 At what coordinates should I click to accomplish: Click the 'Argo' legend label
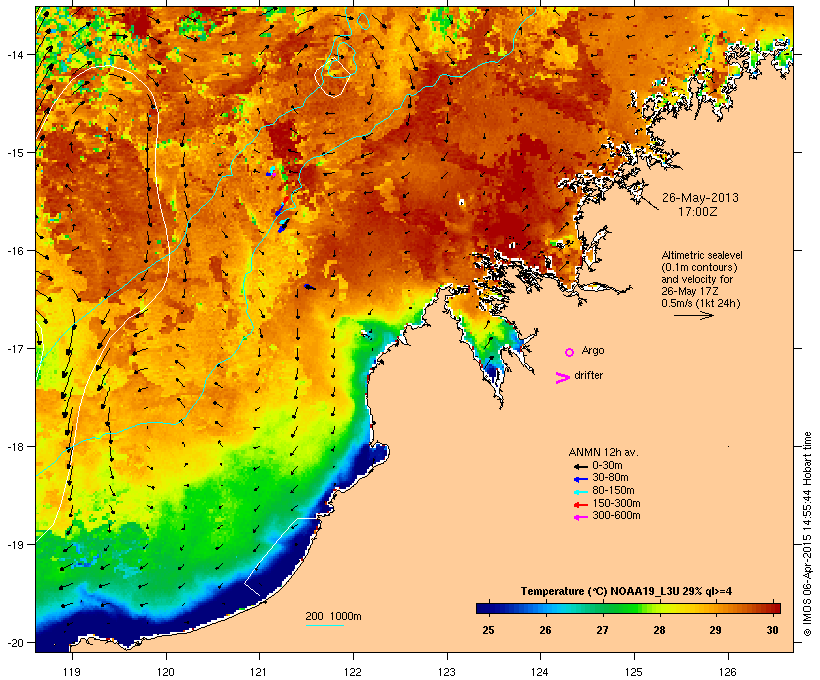(x=593, y=350)
